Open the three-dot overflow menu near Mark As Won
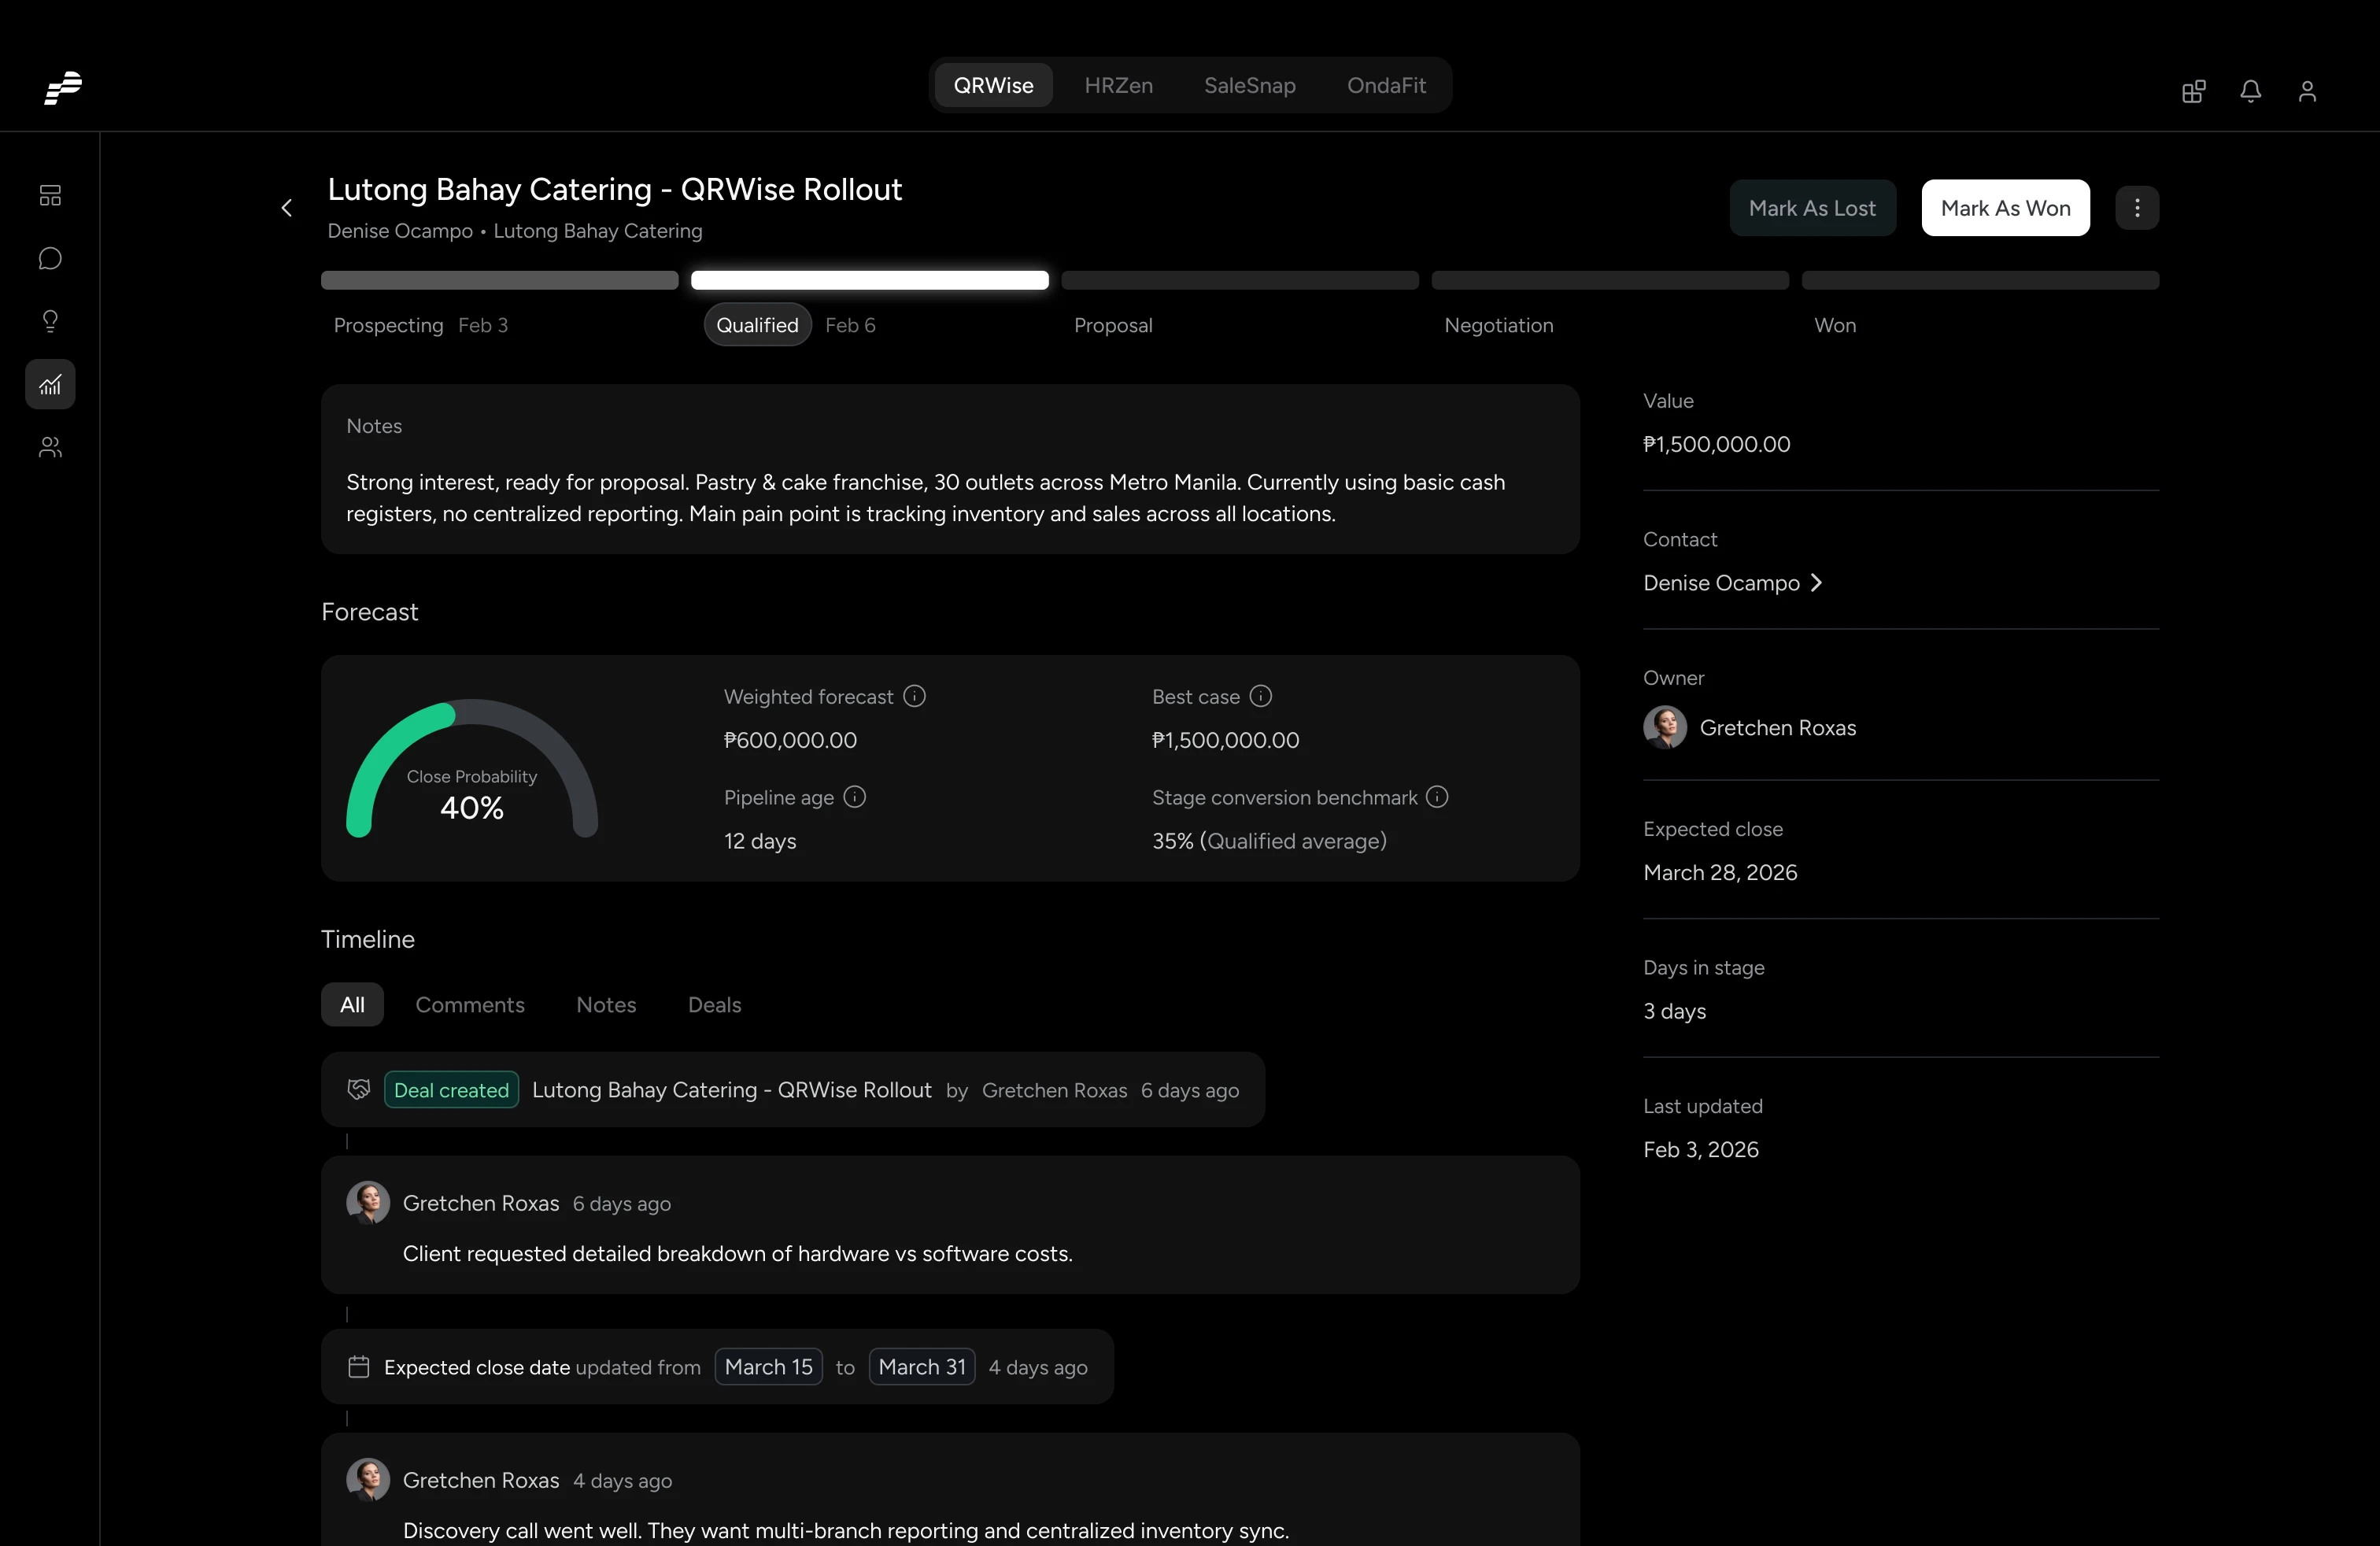The image size is (2380, 1546). pos(2137,208)
